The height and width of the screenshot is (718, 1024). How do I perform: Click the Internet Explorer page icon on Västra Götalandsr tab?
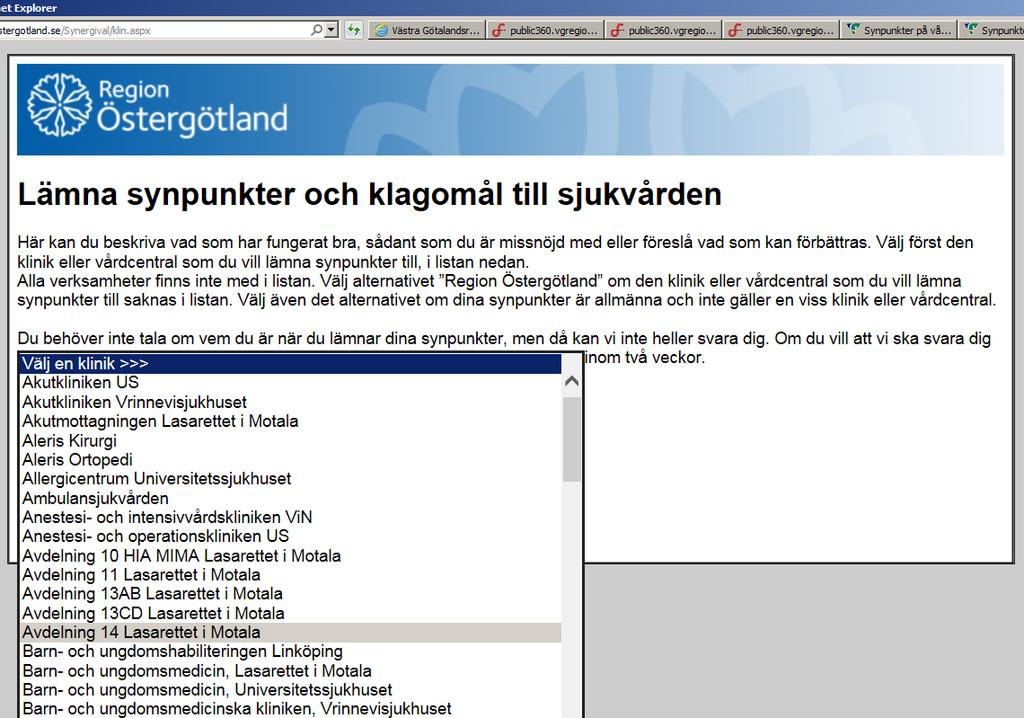pos(381,31)
